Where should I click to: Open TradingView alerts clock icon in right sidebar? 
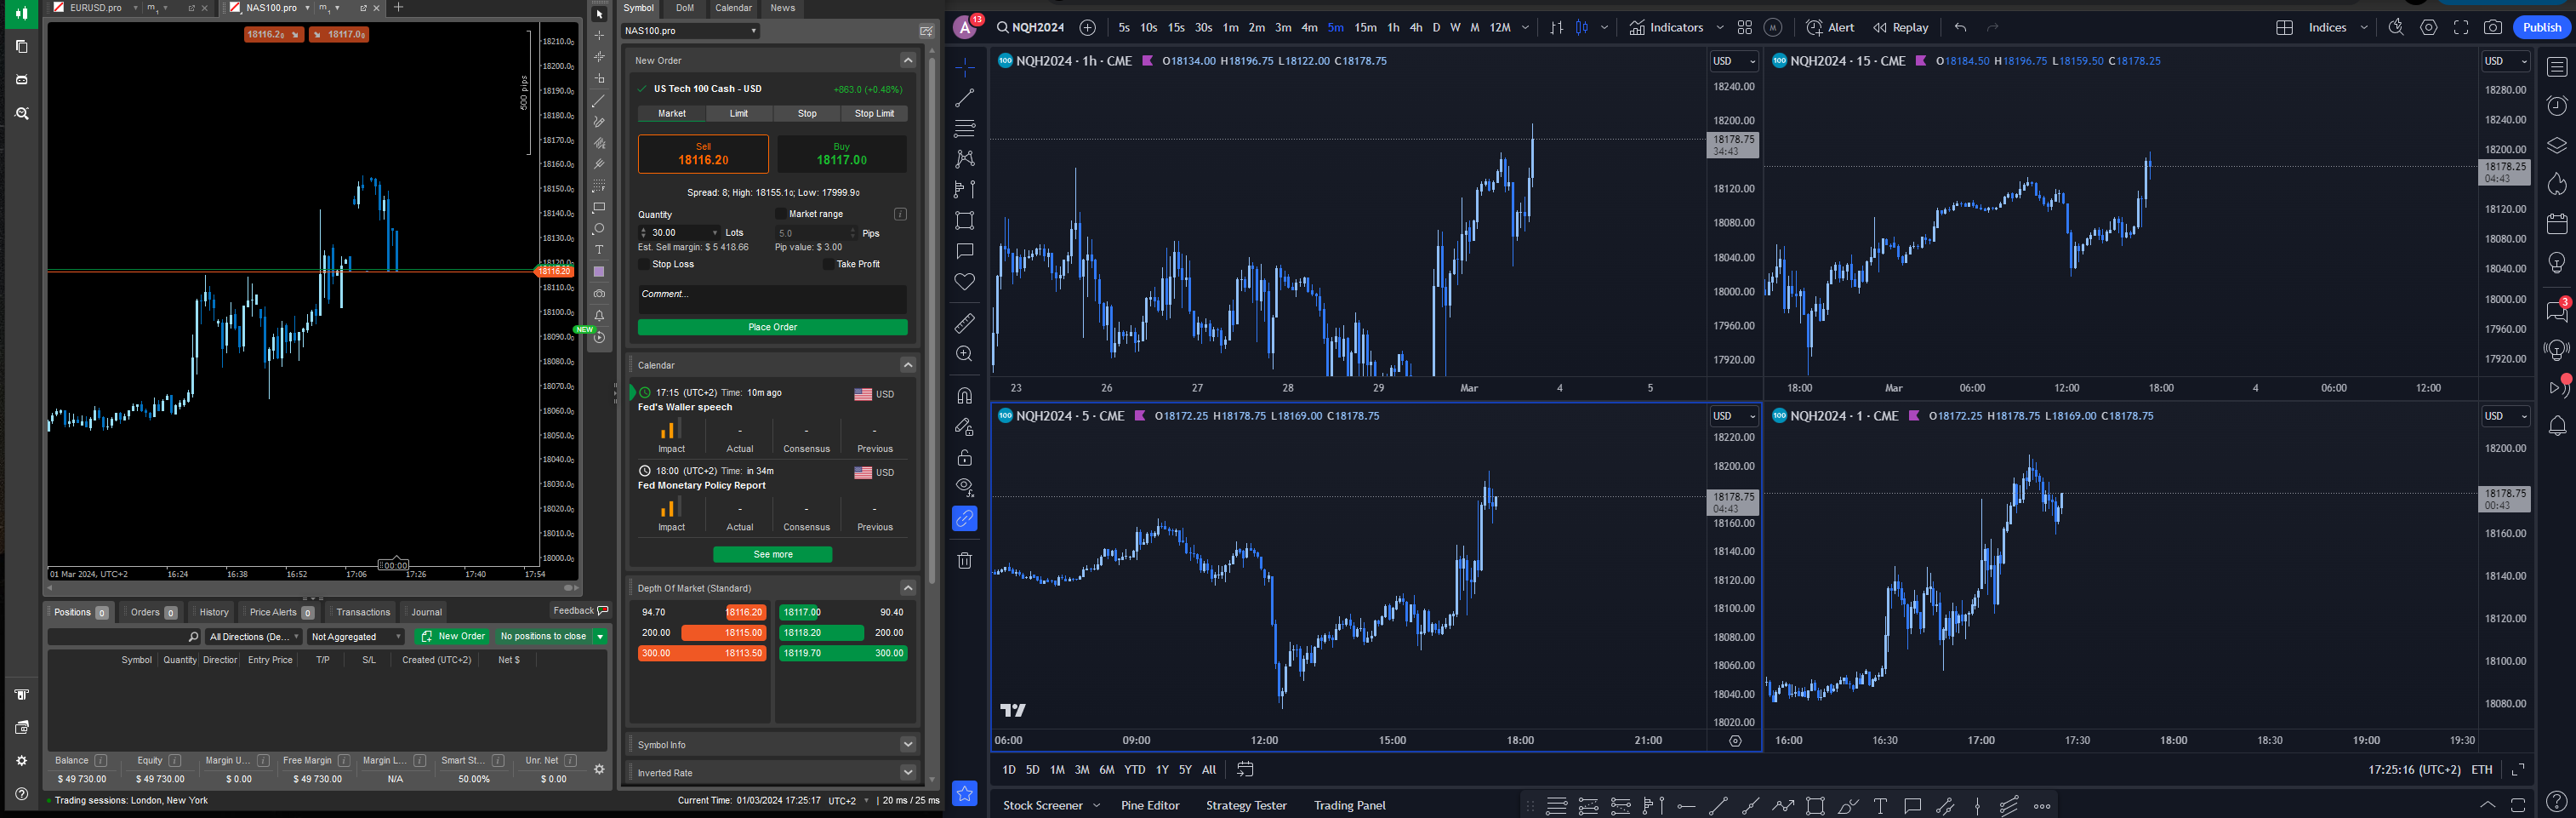click(2557, 106)
